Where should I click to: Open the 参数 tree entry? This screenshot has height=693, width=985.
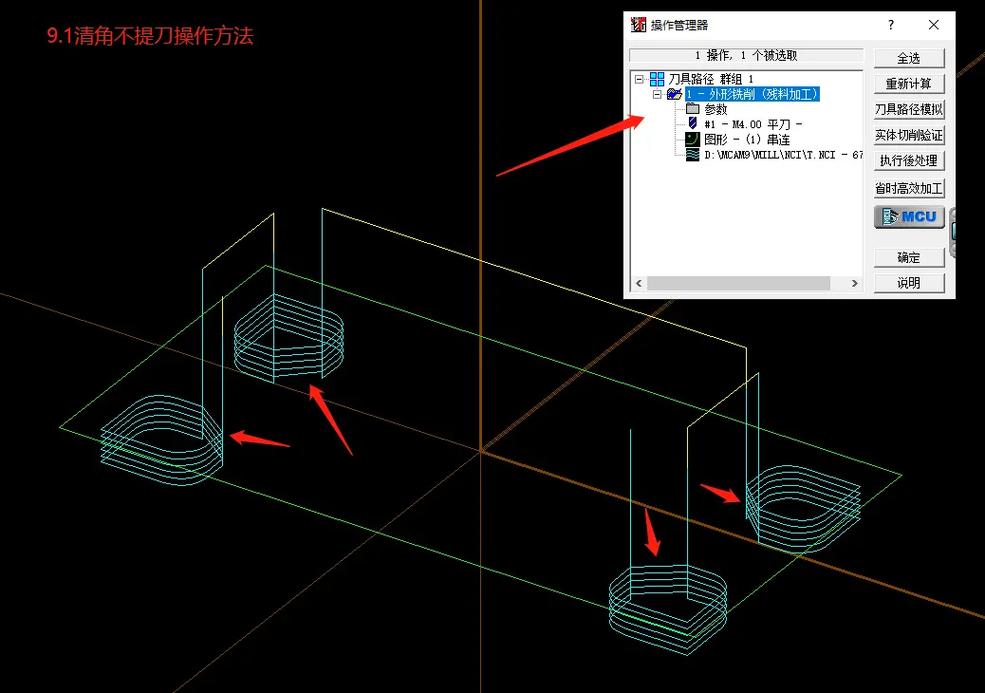tap(716, 109)
